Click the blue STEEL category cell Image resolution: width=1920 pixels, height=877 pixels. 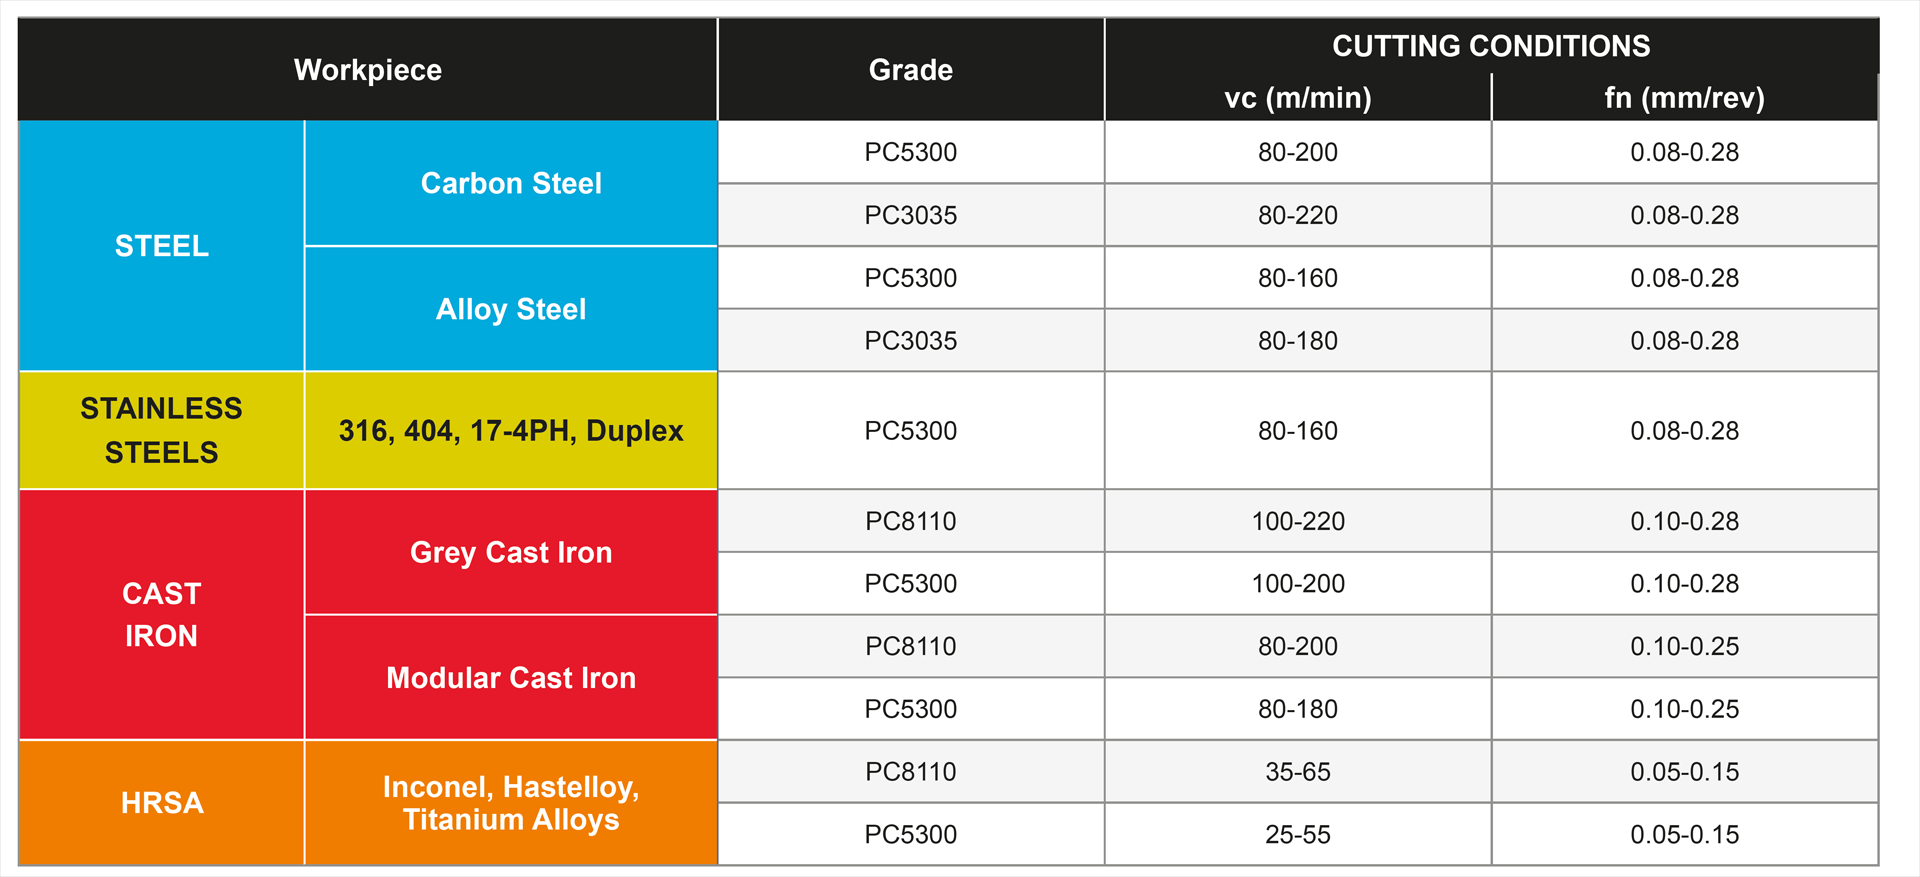161,246
